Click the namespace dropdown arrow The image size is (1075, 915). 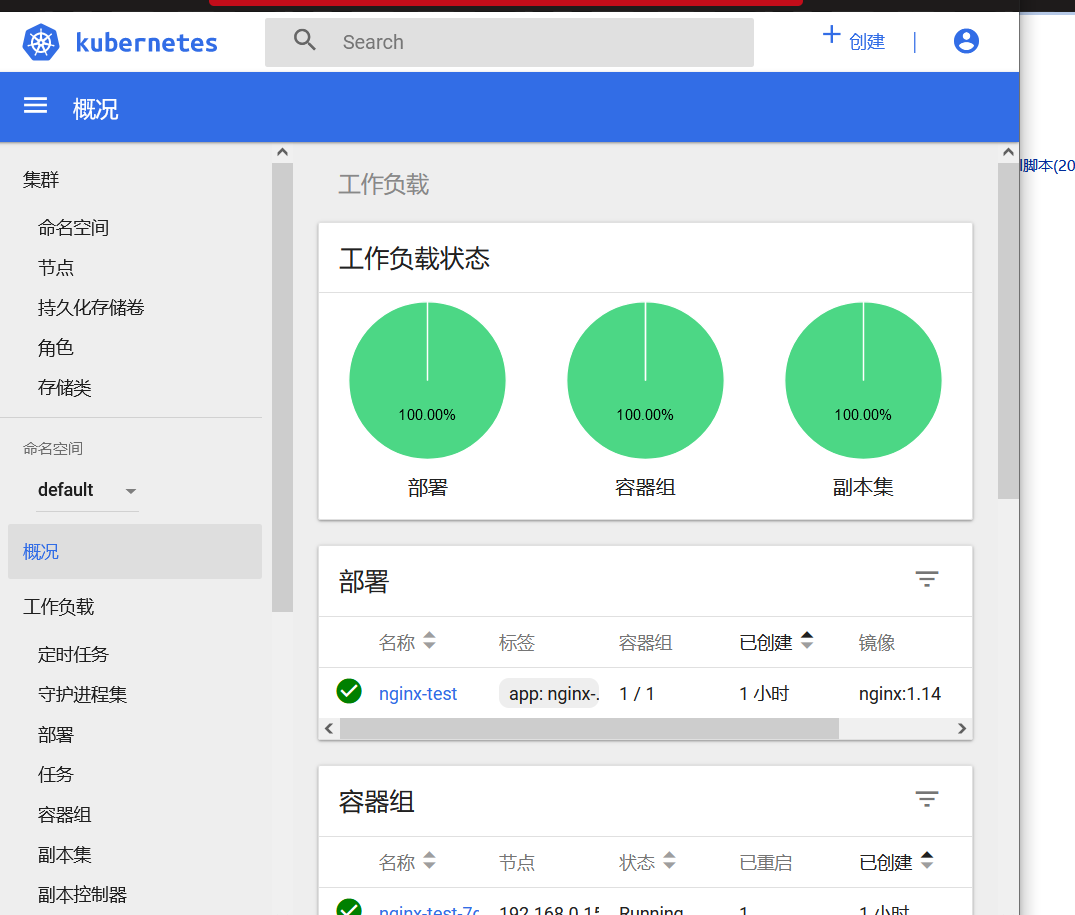point(131,491)
